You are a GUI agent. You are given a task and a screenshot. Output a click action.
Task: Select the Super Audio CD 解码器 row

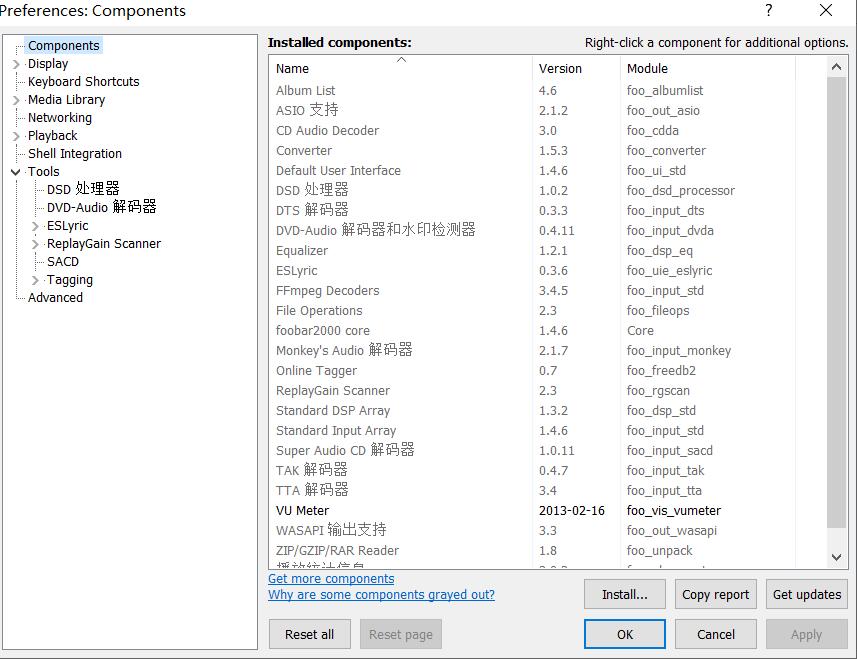coord(548,451)
